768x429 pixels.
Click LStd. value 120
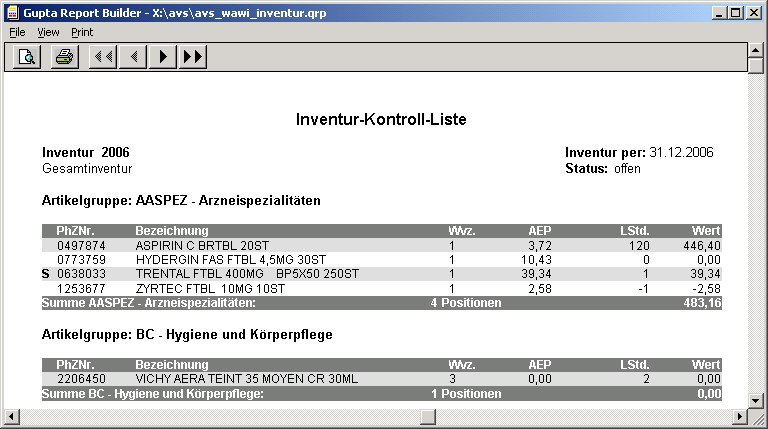coord(639,245)
